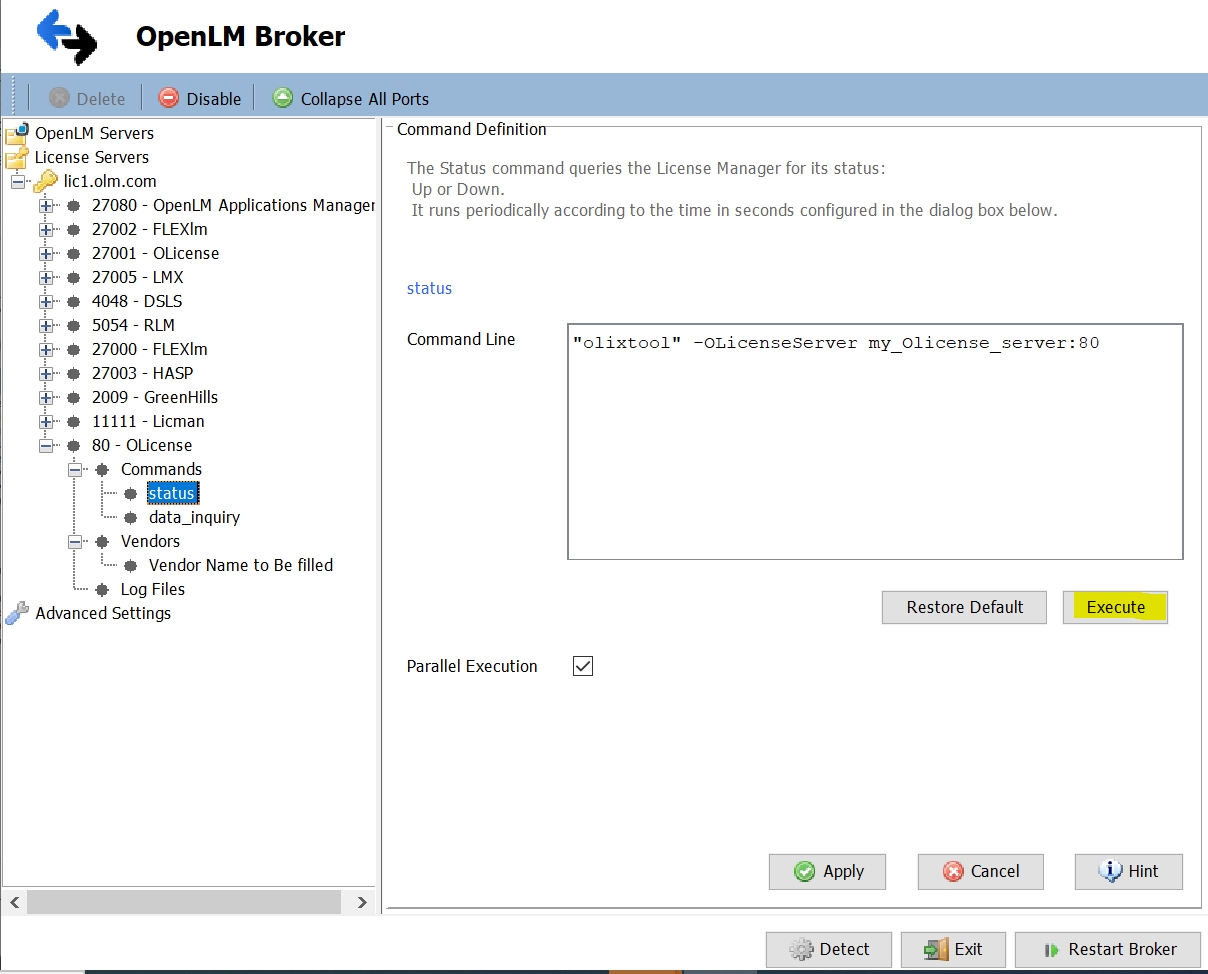
Task: Collapse the 80 - OLicense tree node
Action: 47,445
